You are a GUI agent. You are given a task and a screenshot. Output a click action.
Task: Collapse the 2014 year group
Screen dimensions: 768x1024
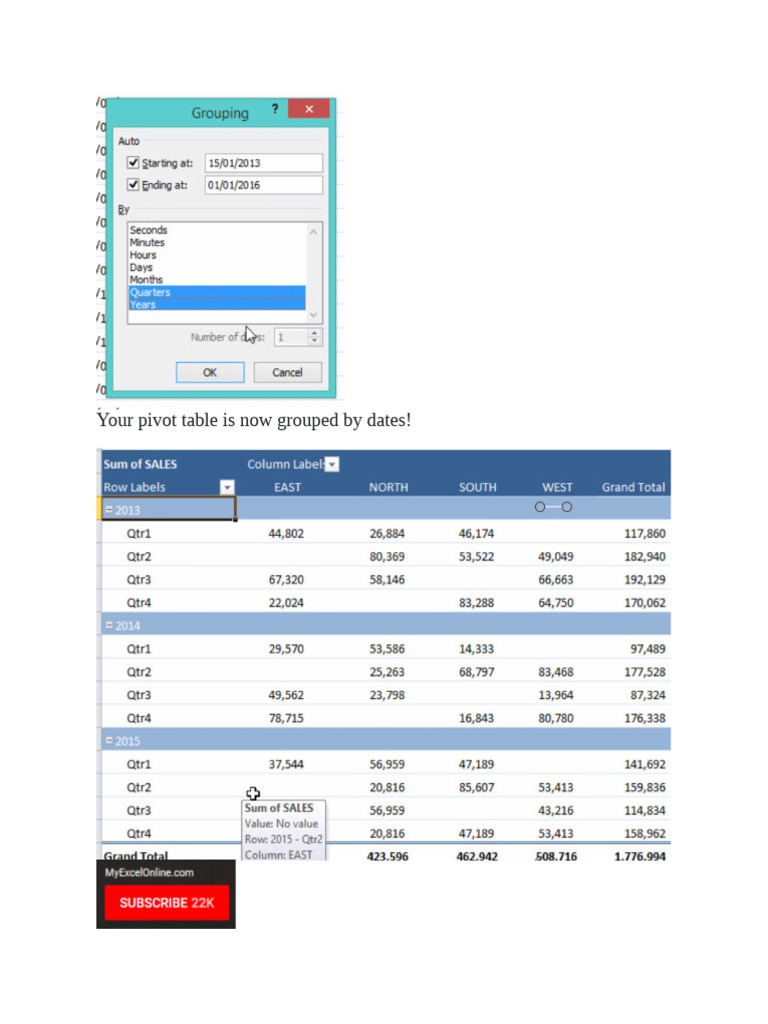tap(109, 625)
